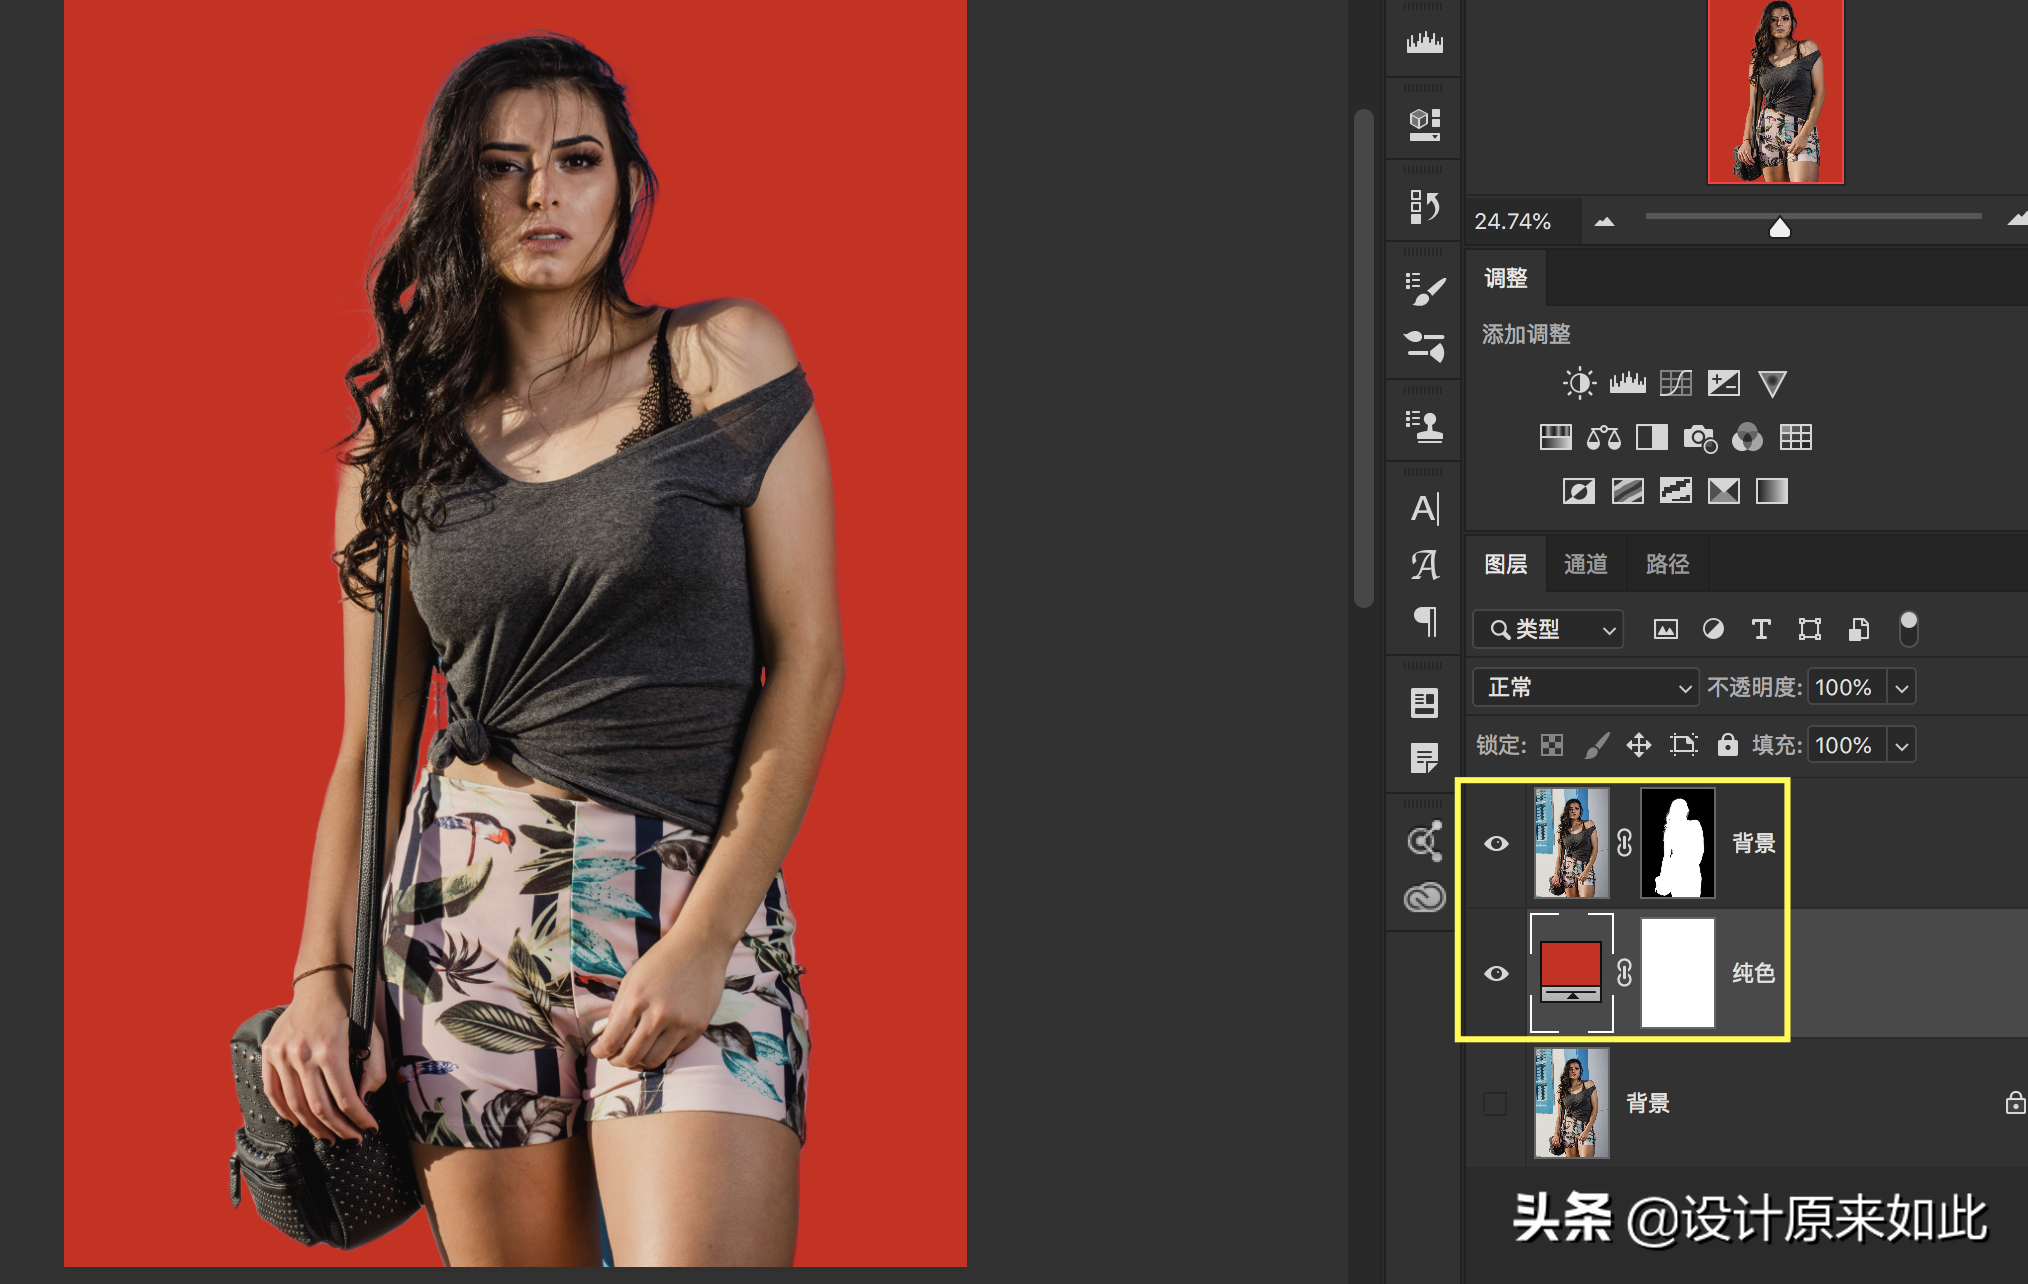The width and height of the screenshot is (2028, 1284).
Task: Toggle layer filtering on or off
Action: click(1908, 629)
